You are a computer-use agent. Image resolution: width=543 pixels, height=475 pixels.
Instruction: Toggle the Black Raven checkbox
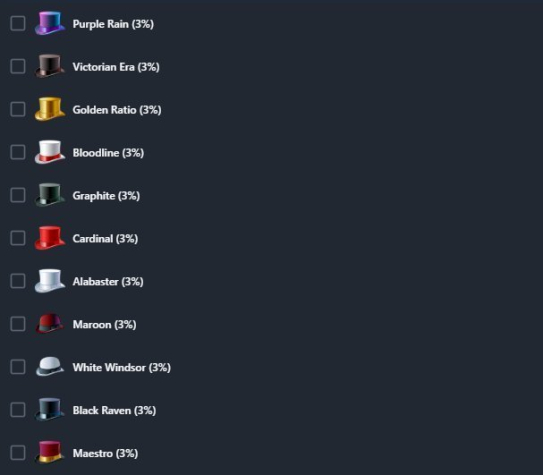coord(18,410)
